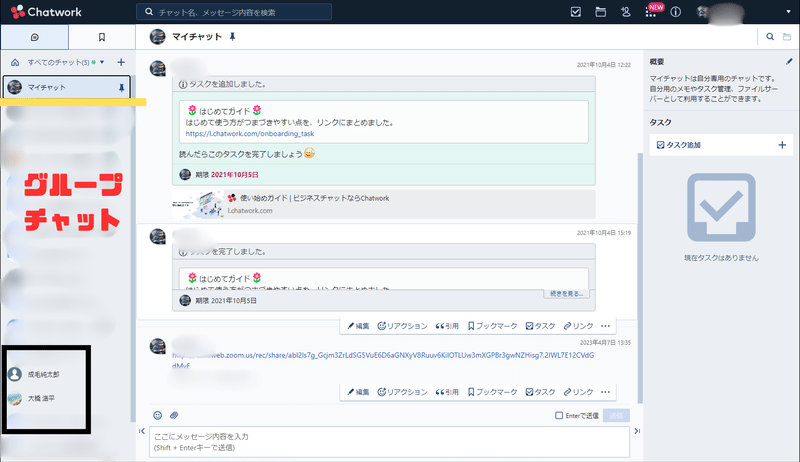Open the task management icon in header

pos(576,12)
